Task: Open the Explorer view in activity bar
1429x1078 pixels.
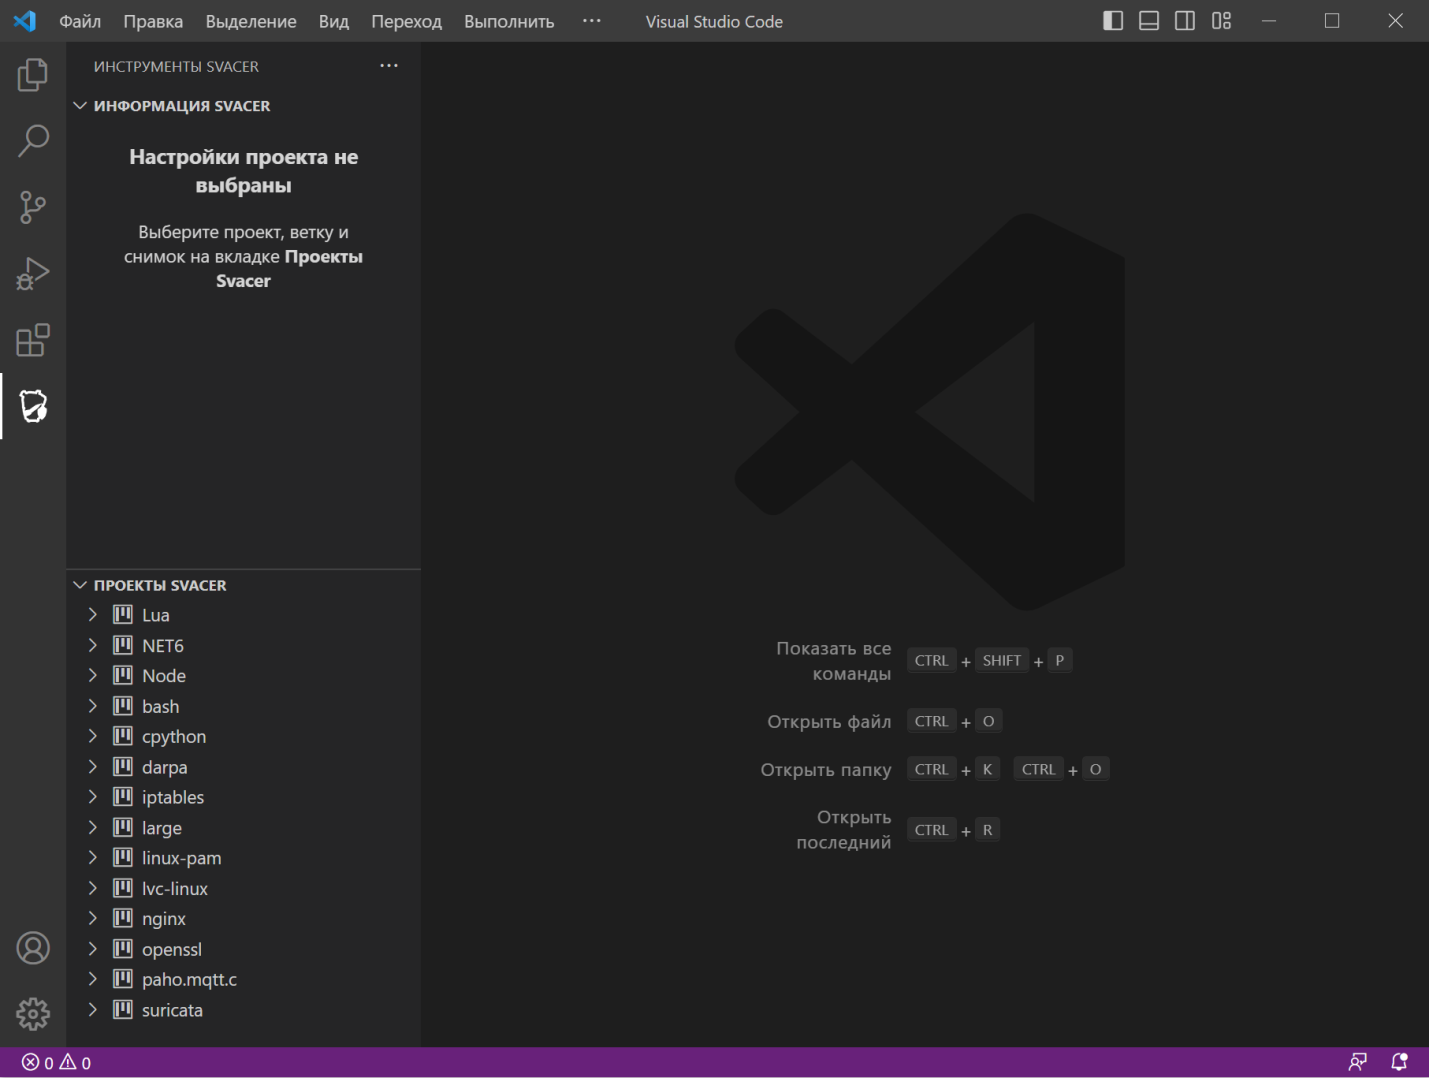Action: point(33,75)
